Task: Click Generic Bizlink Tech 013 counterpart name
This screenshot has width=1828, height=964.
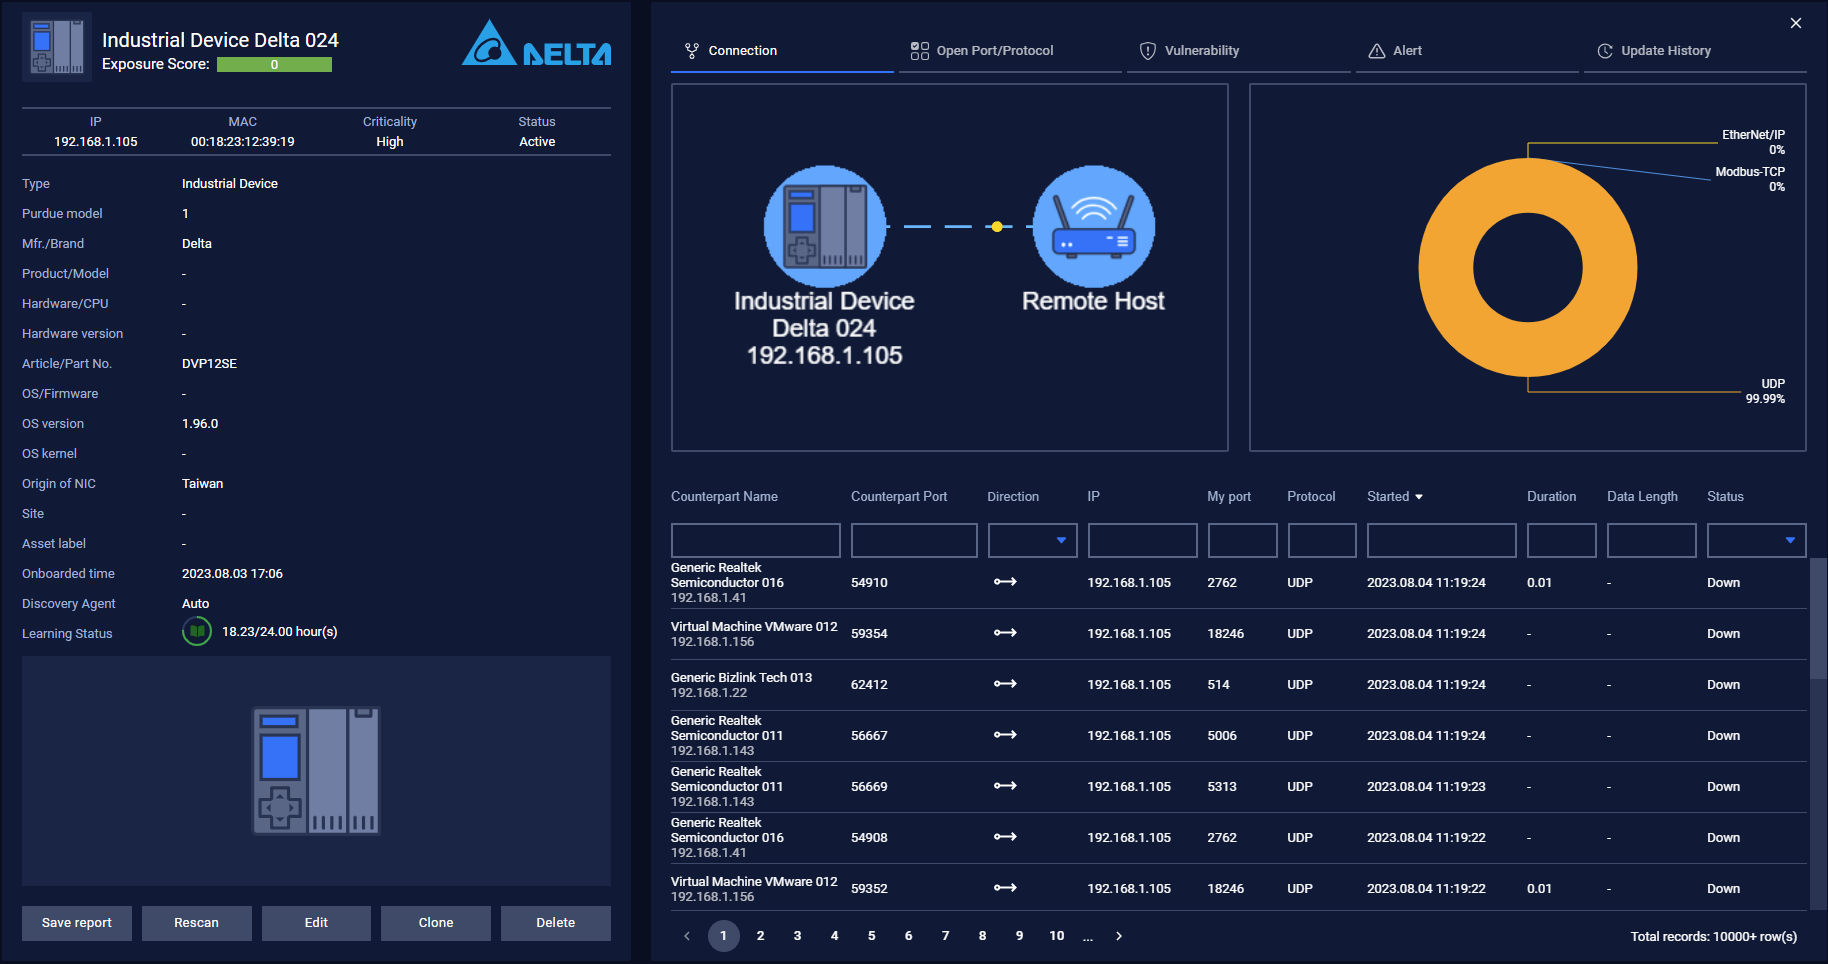Action: (741, 678)
